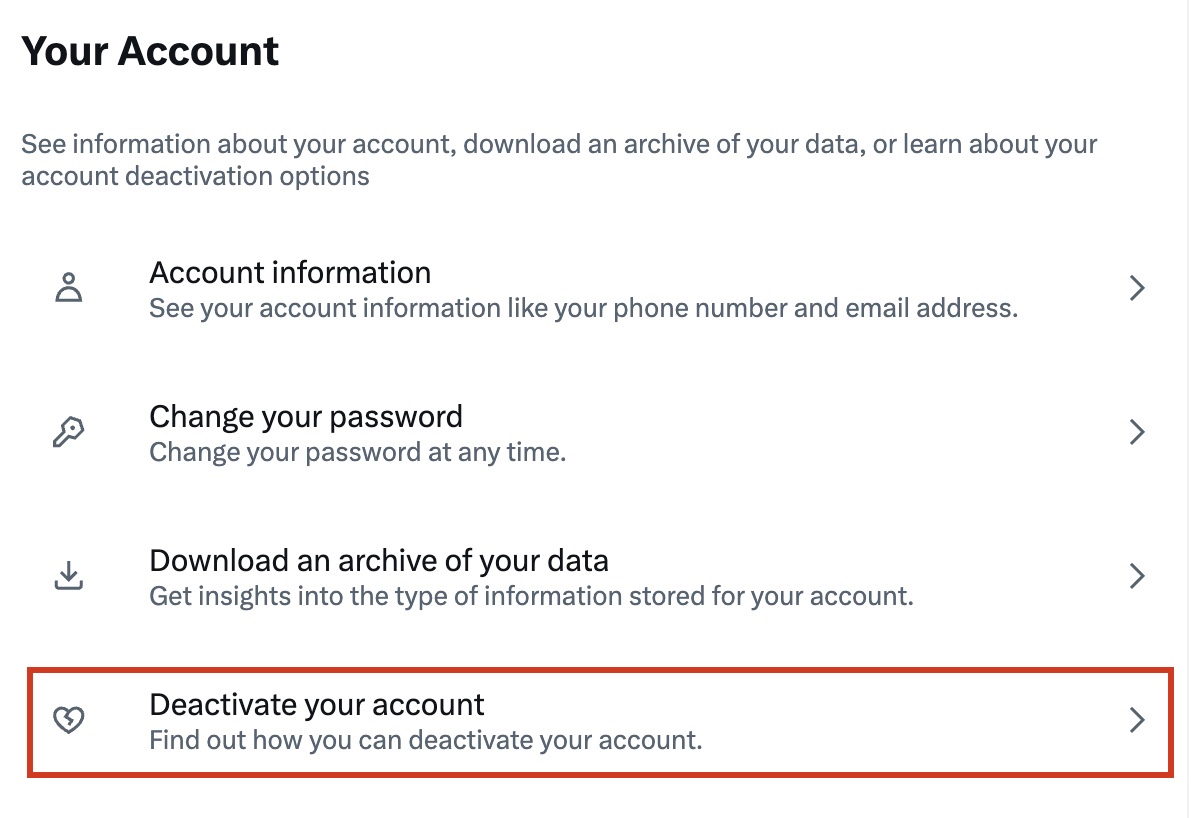This screenshot has width=1196, height=818.
Task: Click the download arrow icon for data archive
Action: click(x=68, y=577)
